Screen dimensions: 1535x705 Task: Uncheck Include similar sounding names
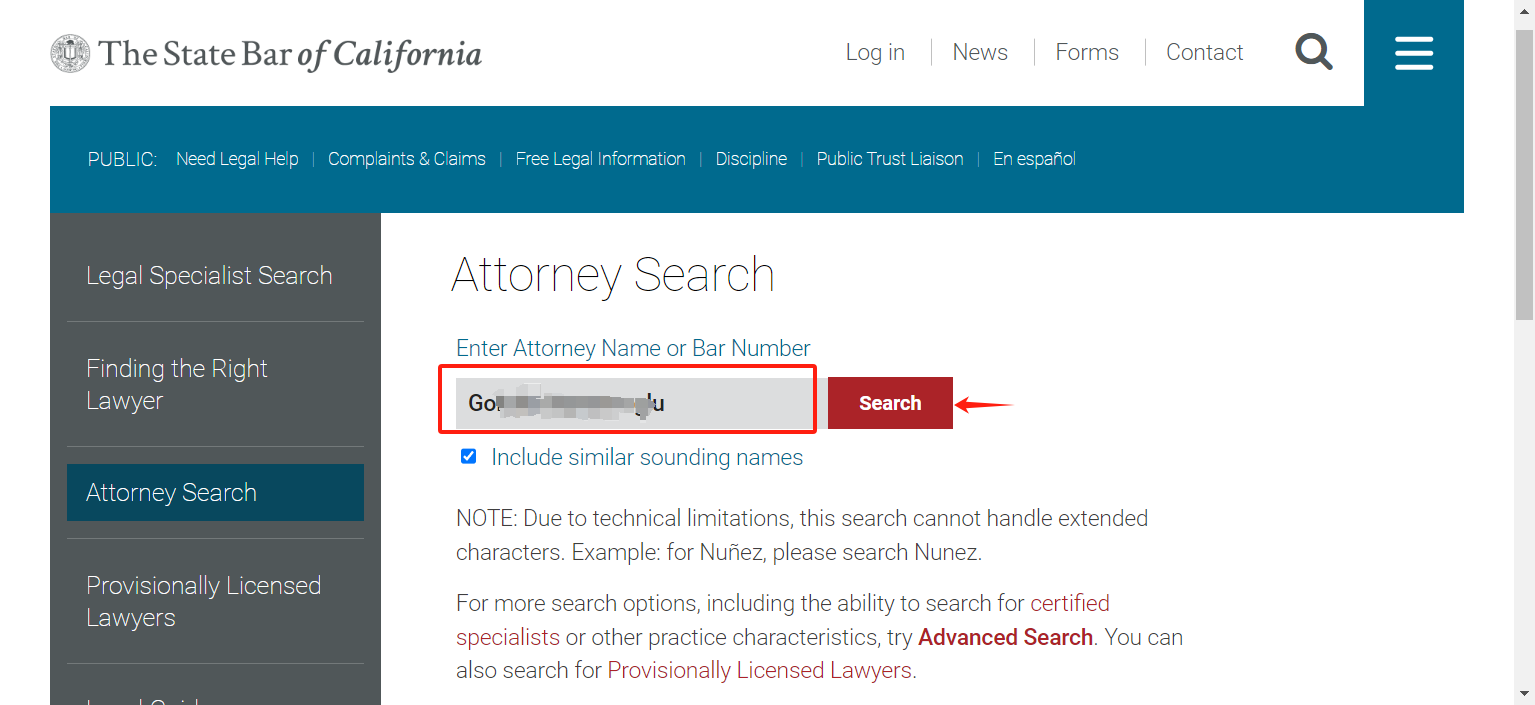point(468,457)
